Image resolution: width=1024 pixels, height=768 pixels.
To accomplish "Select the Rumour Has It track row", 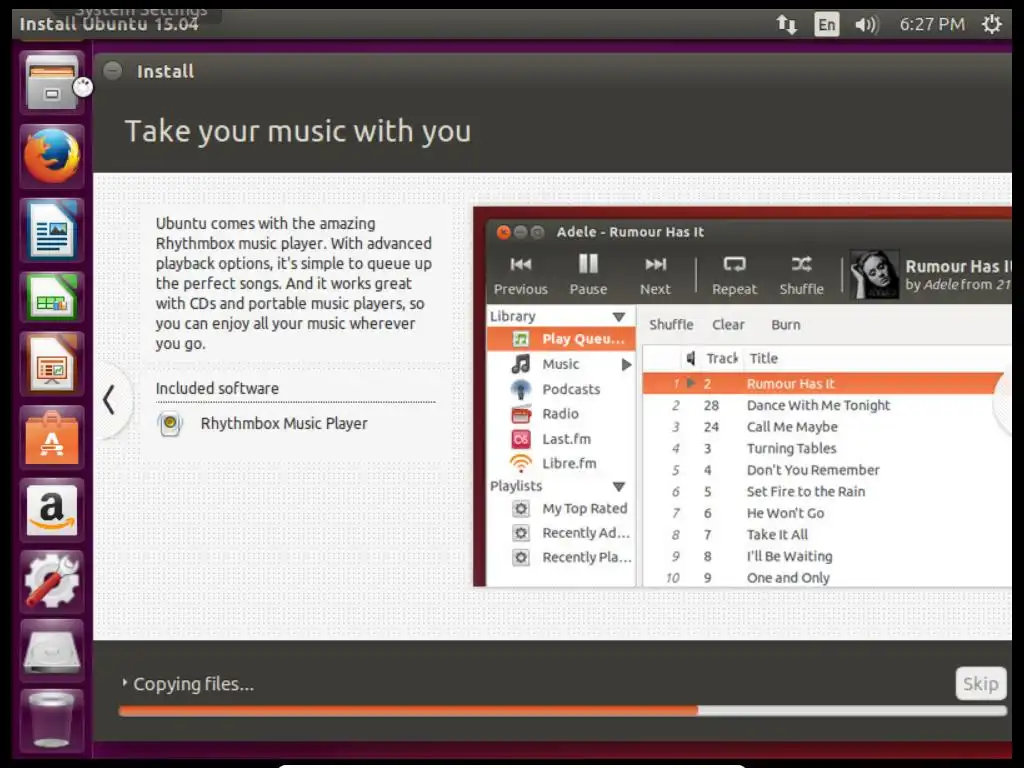I will 823,383.
